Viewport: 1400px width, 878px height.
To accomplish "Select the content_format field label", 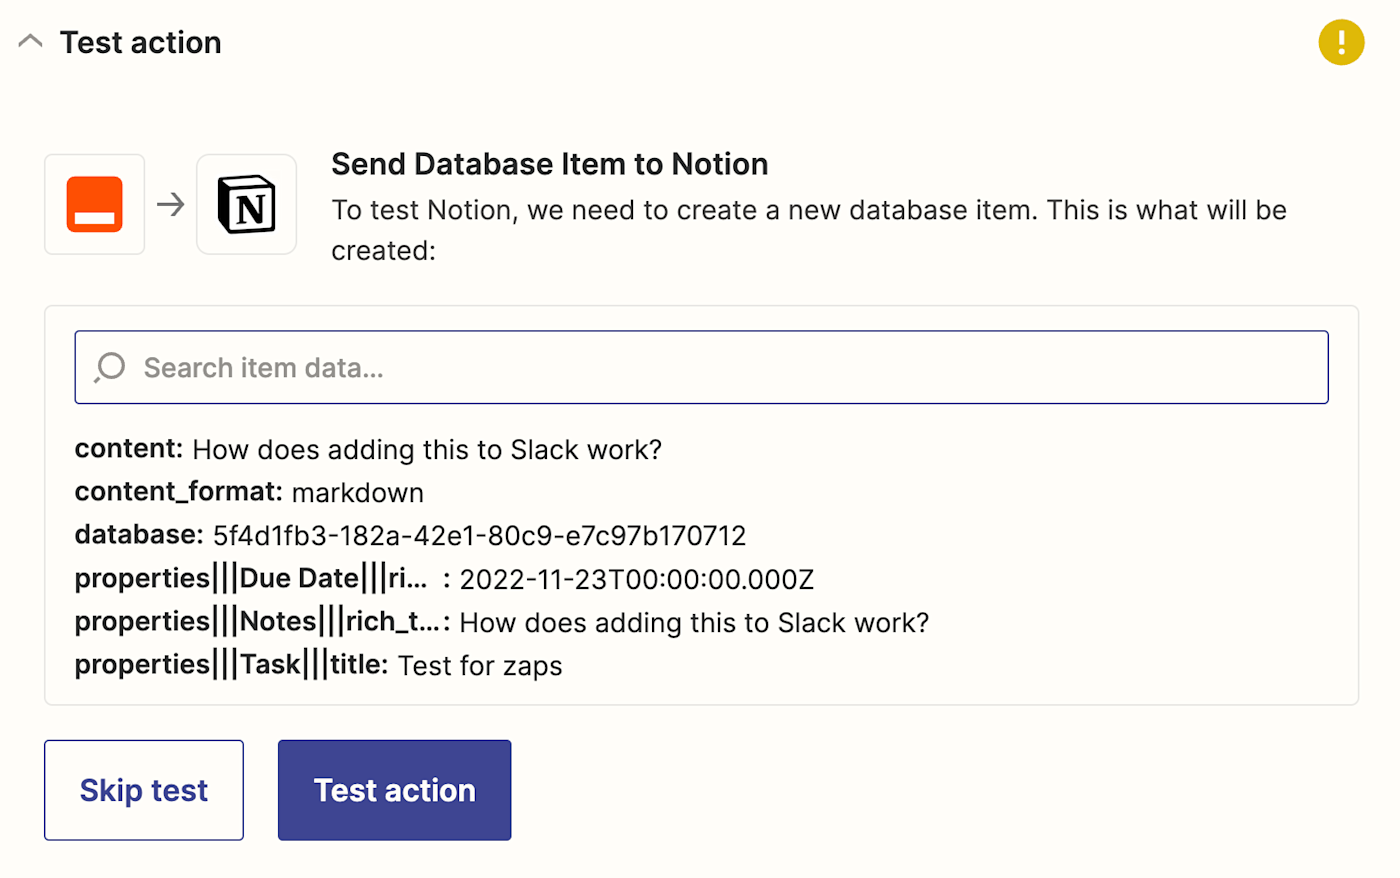I will pos(178,492).
